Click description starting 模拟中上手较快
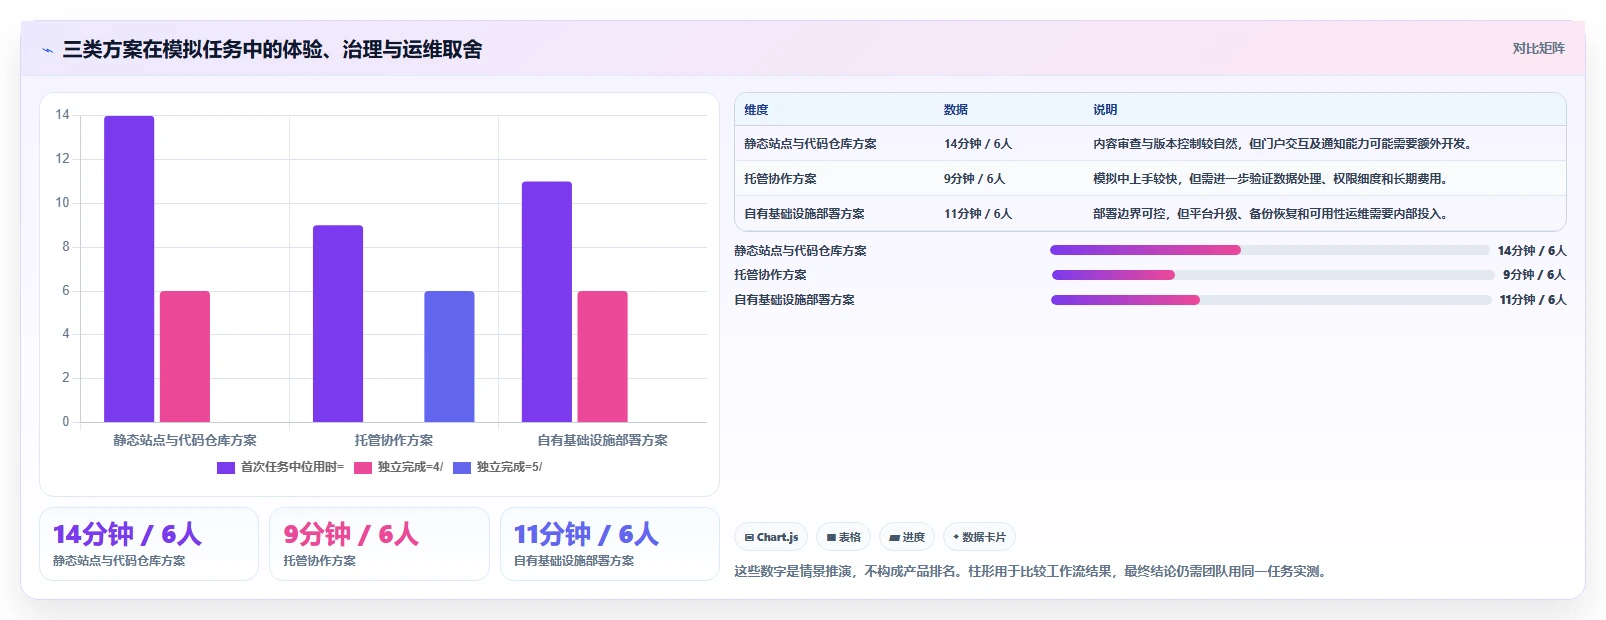Screen dimensions: 1606x620 point(1270,179)
